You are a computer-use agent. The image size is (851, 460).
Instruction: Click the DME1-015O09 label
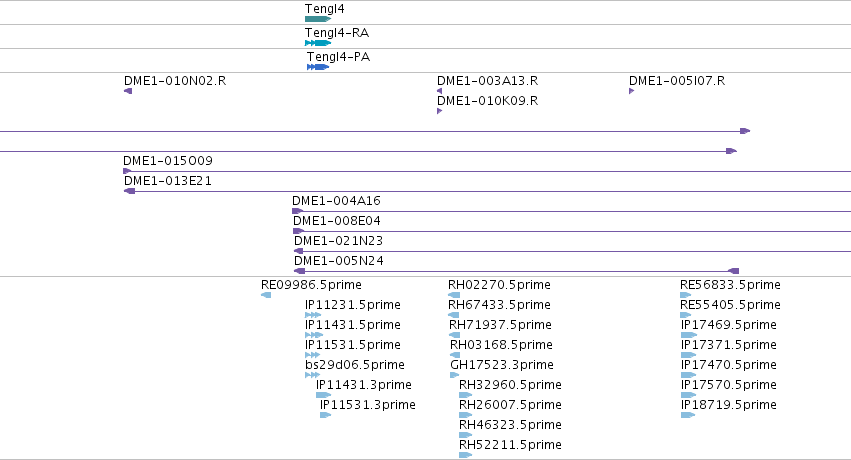[x=168, y=161]
